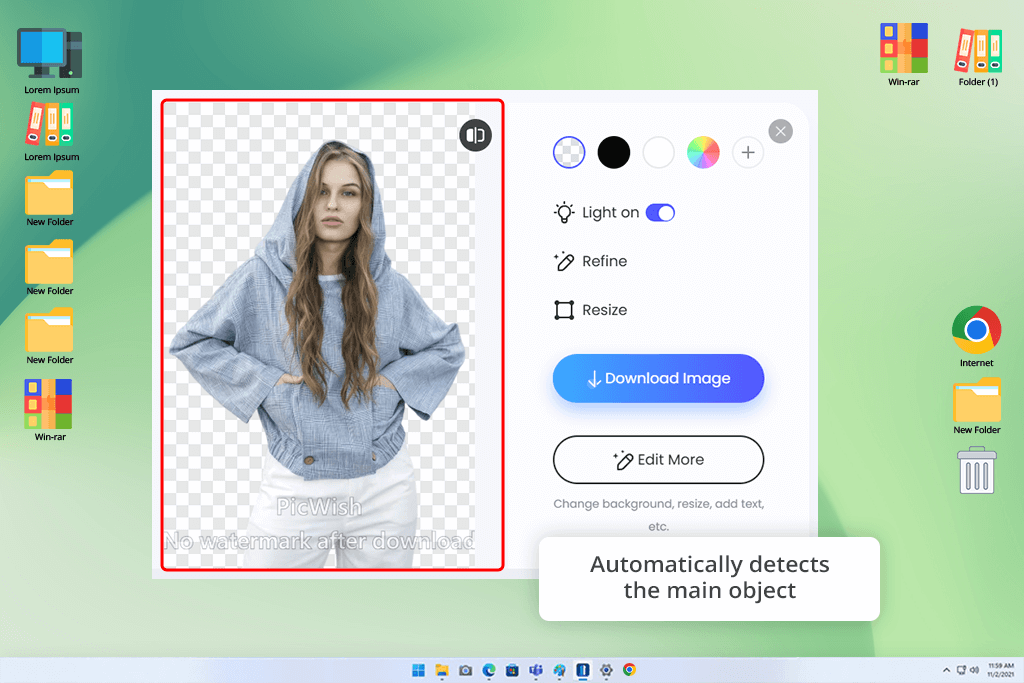The width and height of the screenshot is (1024, 683).
Task: Close the PicWish editing panel
Action: tap(780, 131)
